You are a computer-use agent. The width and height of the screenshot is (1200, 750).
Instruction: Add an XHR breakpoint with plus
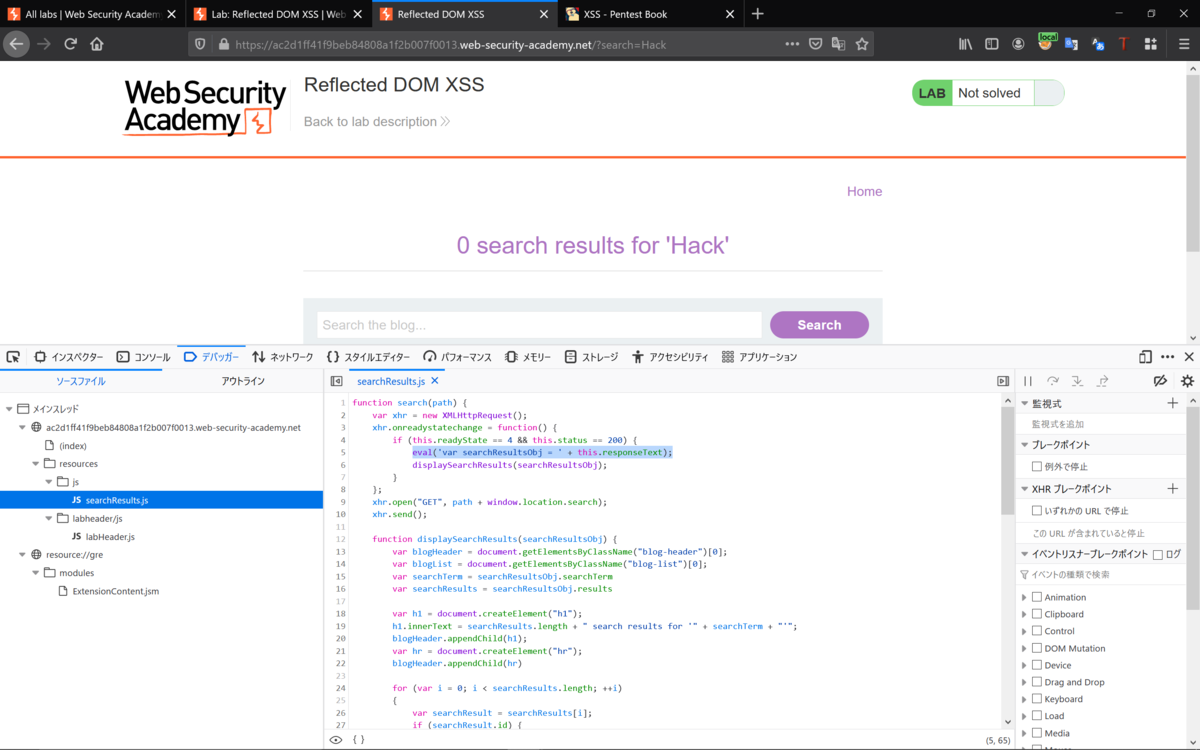pos(1173,489)
